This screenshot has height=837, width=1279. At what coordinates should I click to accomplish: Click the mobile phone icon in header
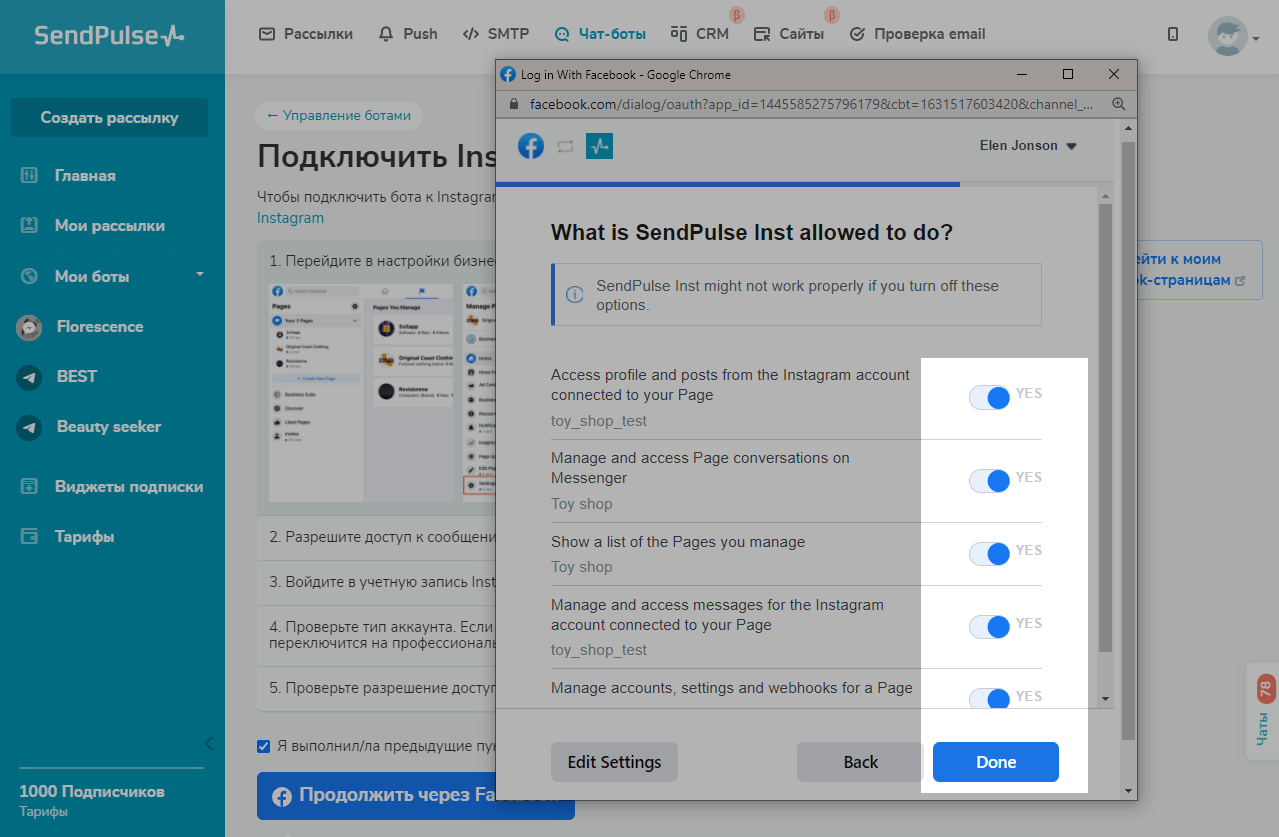pyautogui.click(x=1173, y=34)
